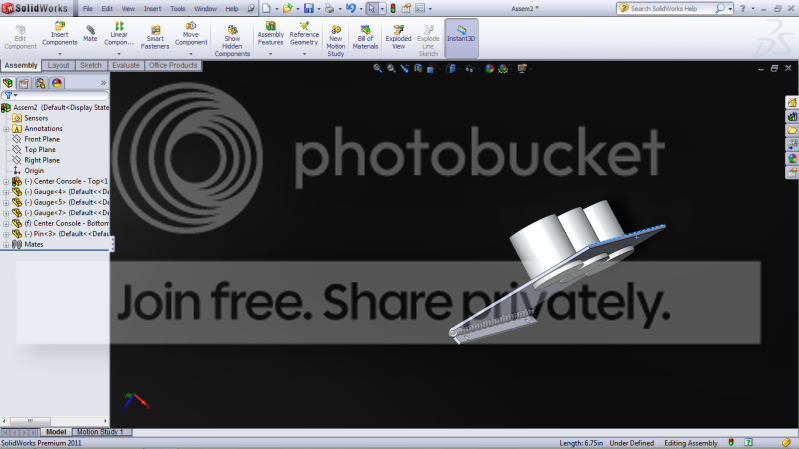Open the View menu
This screenshot has height=449, width=799.
tap(128, 9)
